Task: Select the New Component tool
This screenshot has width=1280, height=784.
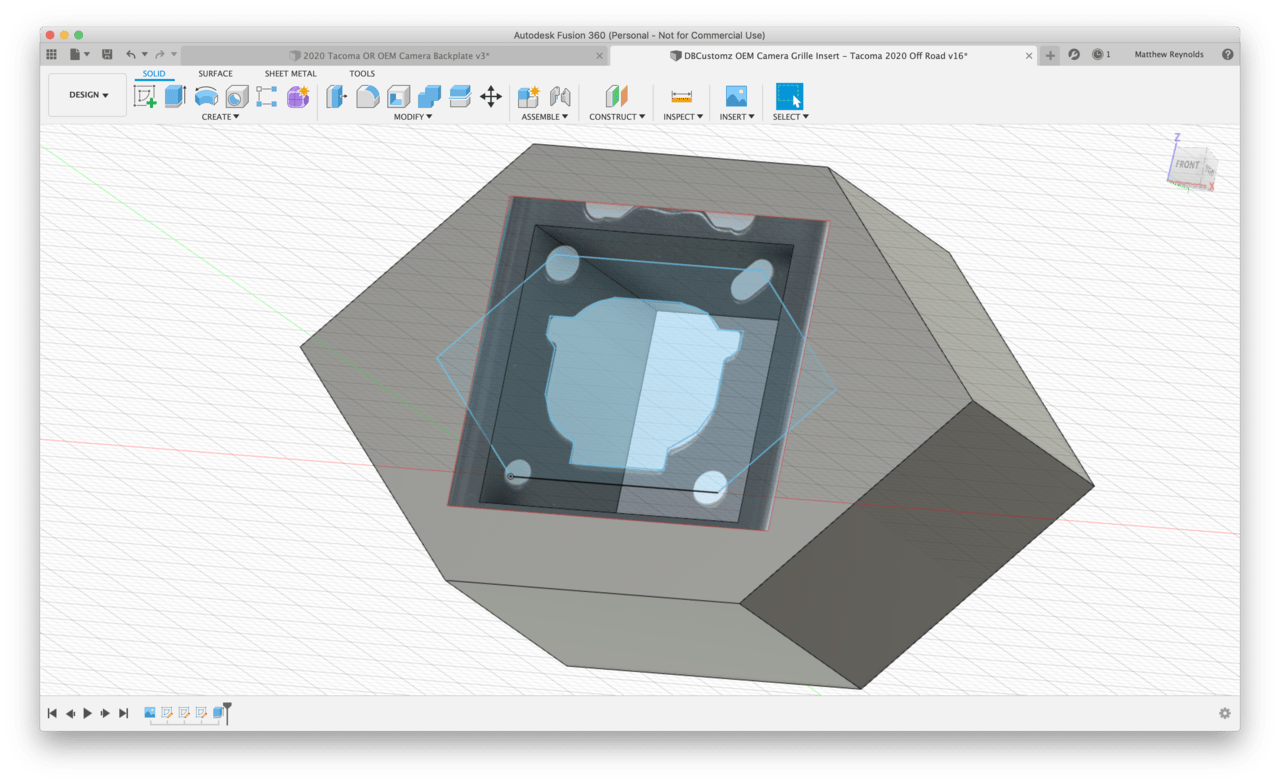Action: (529, 96)
